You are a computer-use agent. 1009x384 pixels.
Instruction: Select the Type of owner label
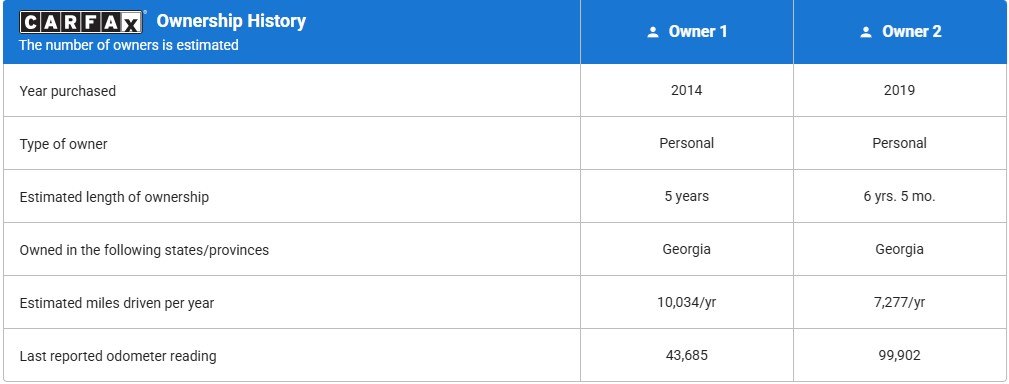[x=63, y=144]
